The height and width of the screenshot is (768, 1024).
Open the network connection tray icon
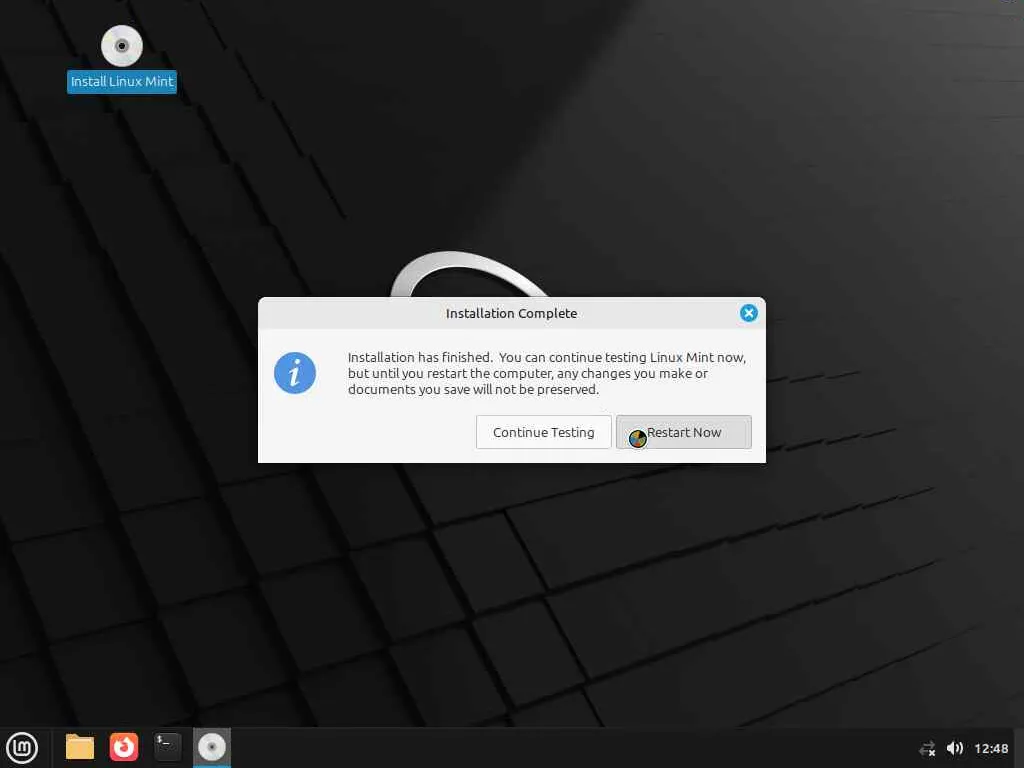pyautogui.click(x=927, y=748)
